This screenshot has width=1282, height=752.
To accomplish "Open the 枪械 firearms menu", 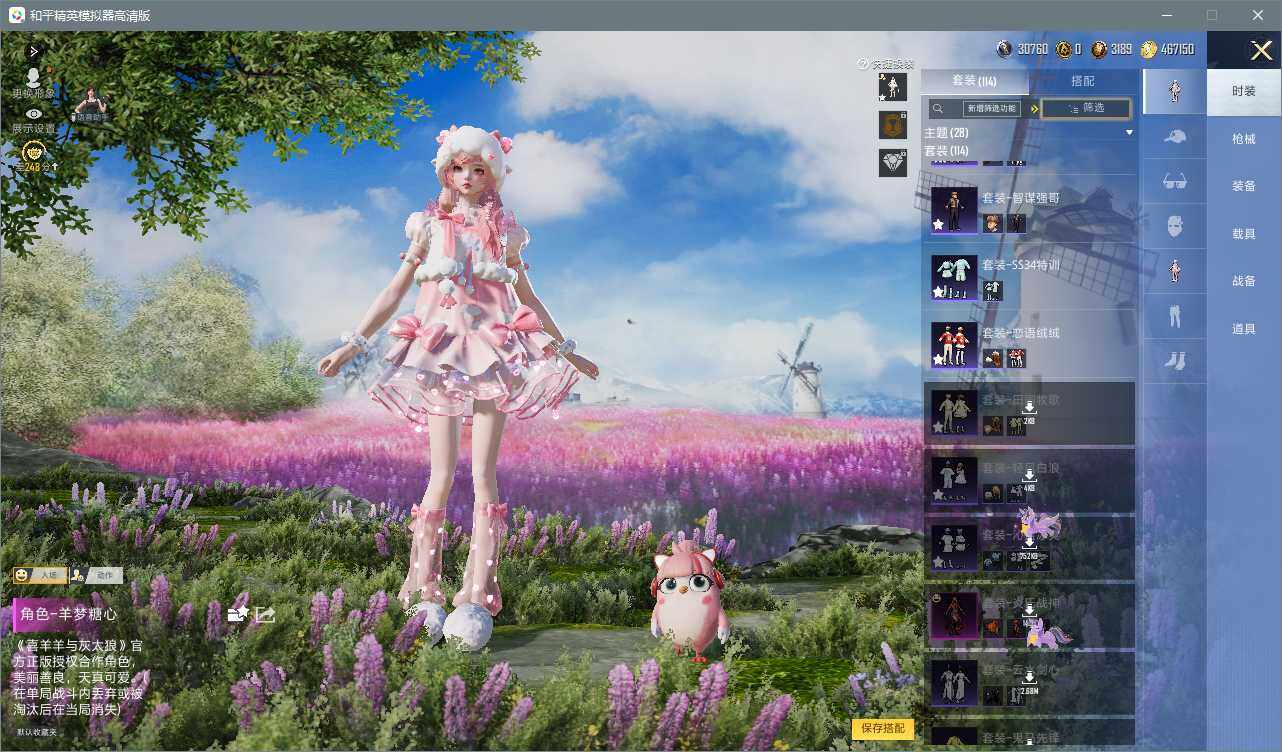I will pyautogui.click(x=1244, y=139).
